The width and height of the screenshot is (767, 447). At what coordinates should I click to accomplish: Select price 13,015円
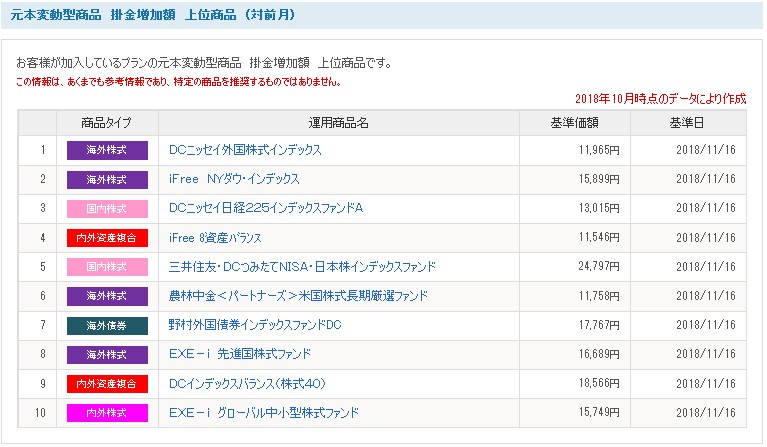(x=599, y=208)
